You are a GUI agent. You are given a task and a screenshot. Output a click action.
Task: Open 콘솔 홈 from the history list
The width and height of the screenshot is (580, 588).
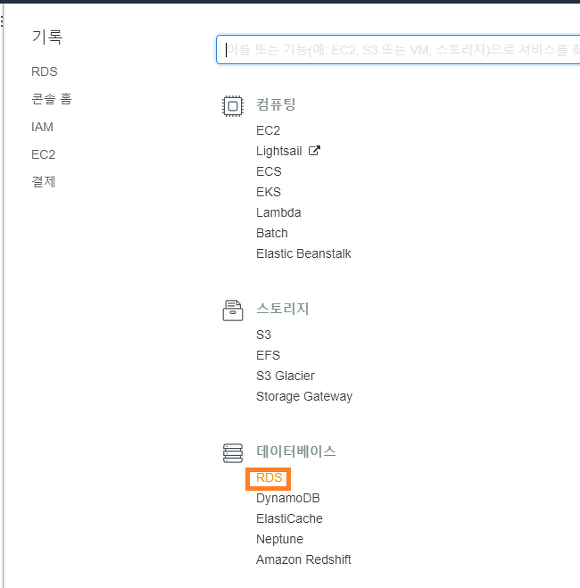tap(51, 99)
